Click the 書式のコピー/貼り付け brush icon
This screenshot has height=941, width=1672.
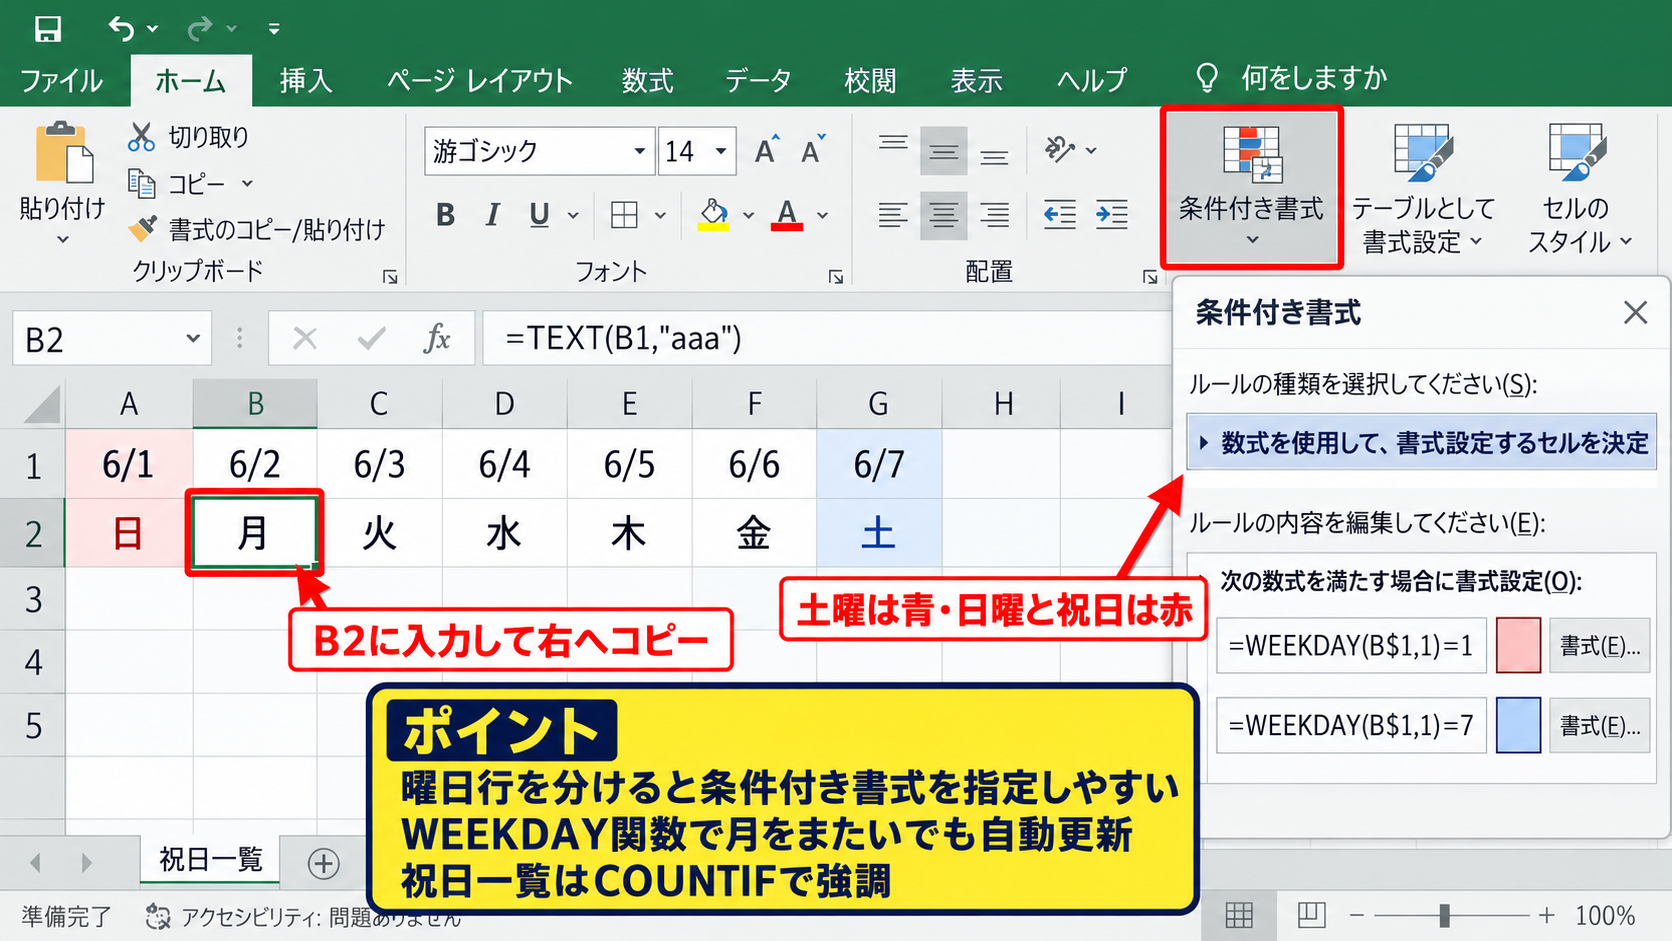tap(142, 229)
